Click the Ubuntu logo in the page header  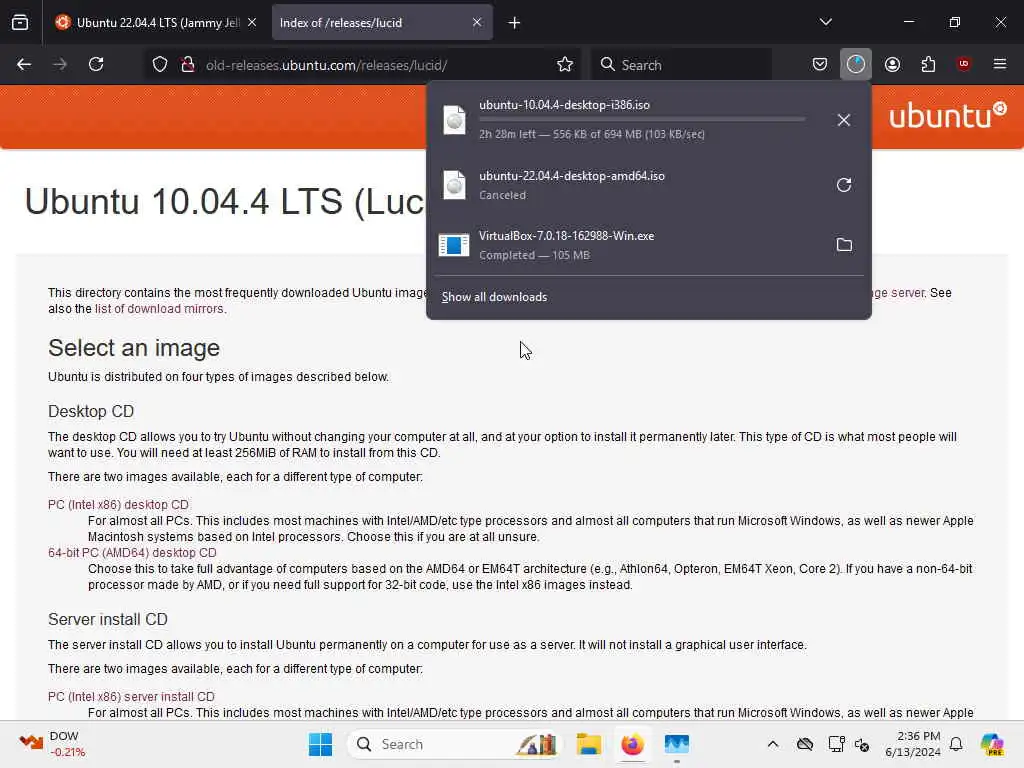tap(948, 116)
